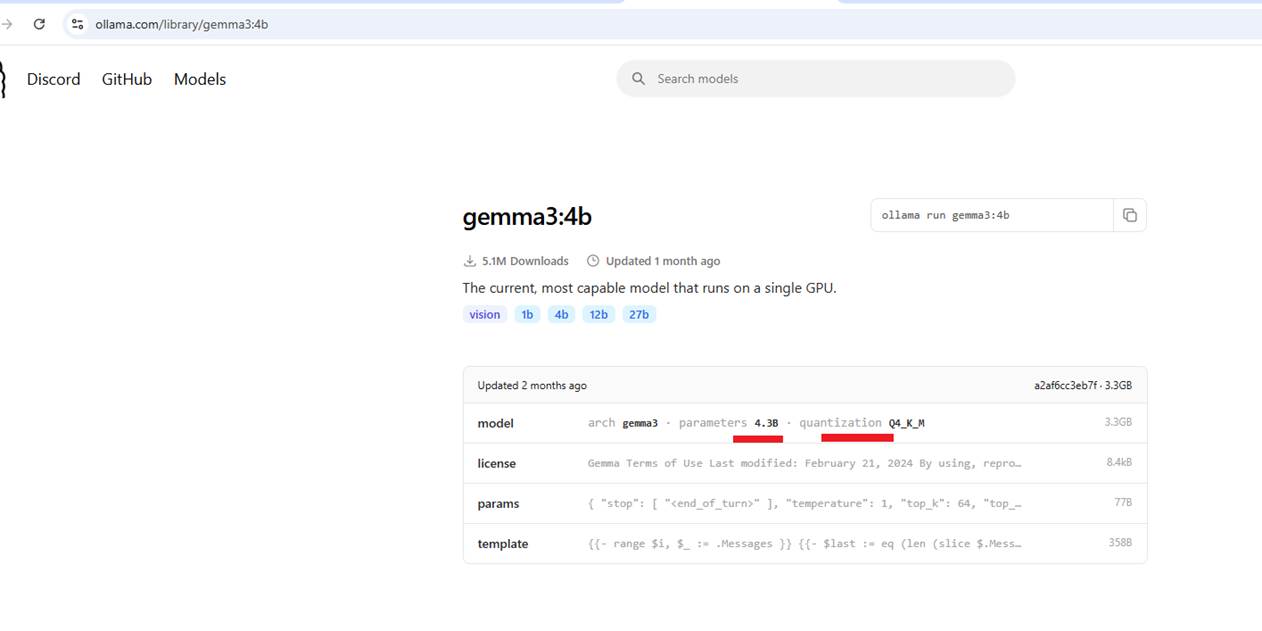Click the 5.1M Downloads text
1262x631 pixels.
(525, 261)
